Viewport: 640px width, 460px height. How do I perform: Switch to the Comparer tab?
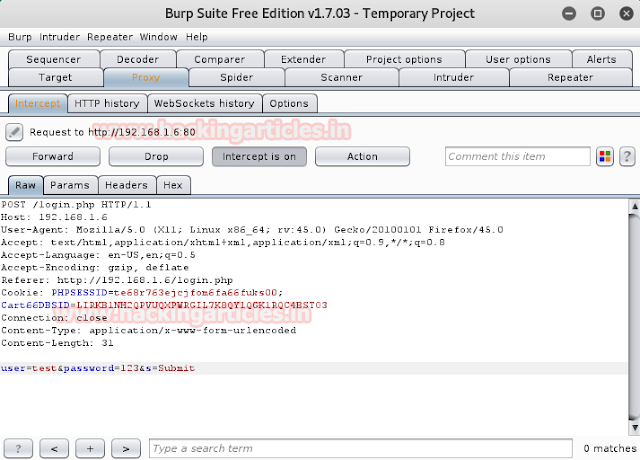(x=220, y=59)
